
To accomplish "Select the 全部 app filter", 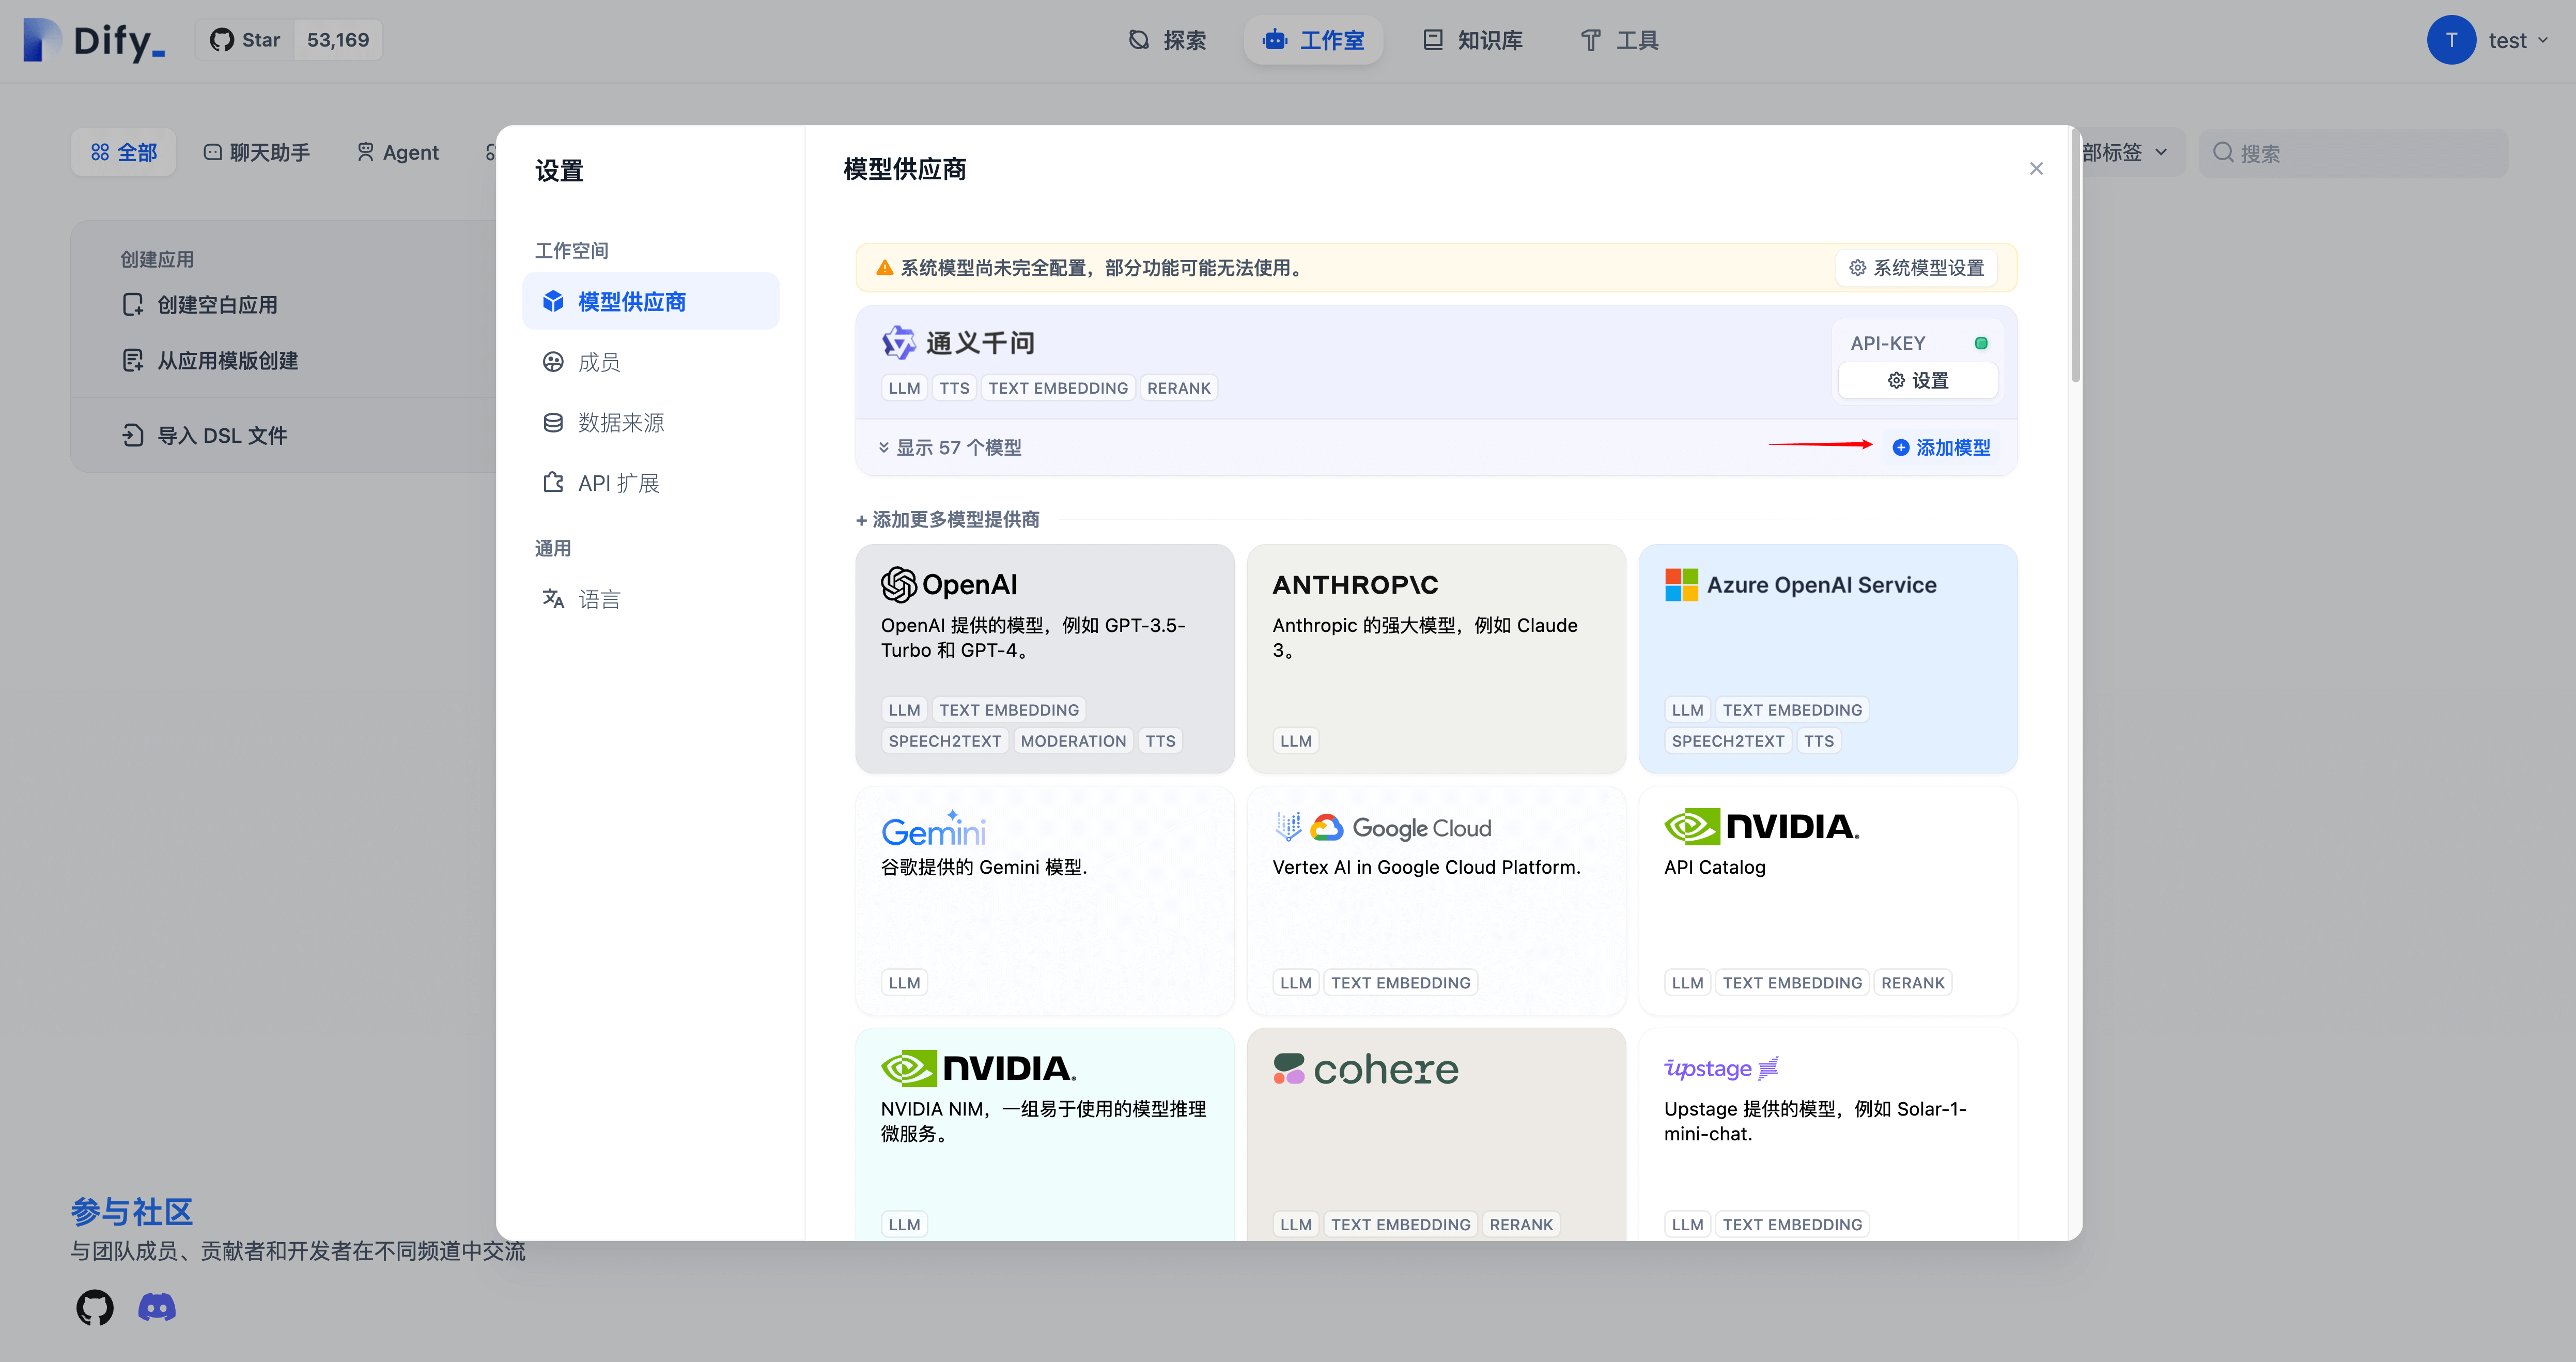I will pos(124,152).
